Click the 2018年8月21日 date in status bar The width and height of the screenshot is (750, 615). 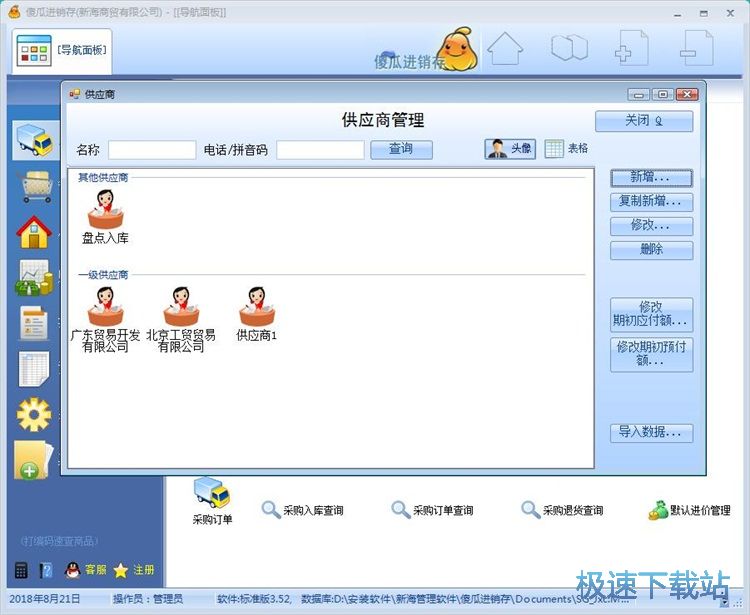tap(45, 599)
